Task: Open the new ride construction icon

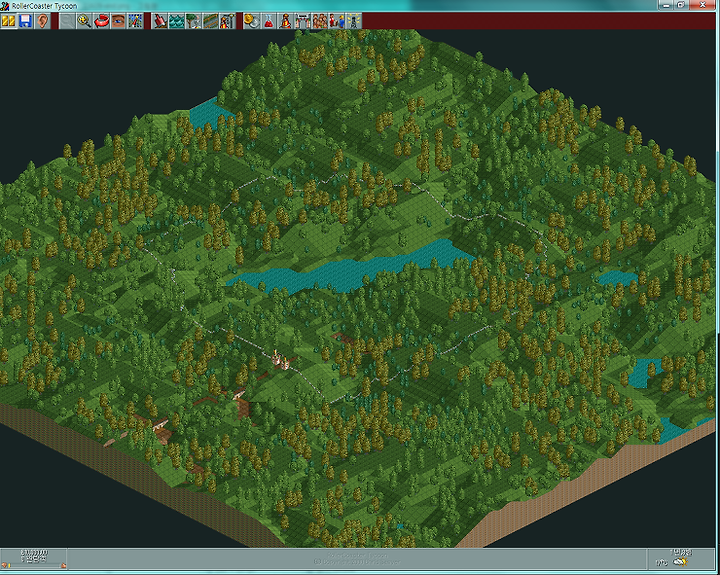Action: [x=227, y=21]
